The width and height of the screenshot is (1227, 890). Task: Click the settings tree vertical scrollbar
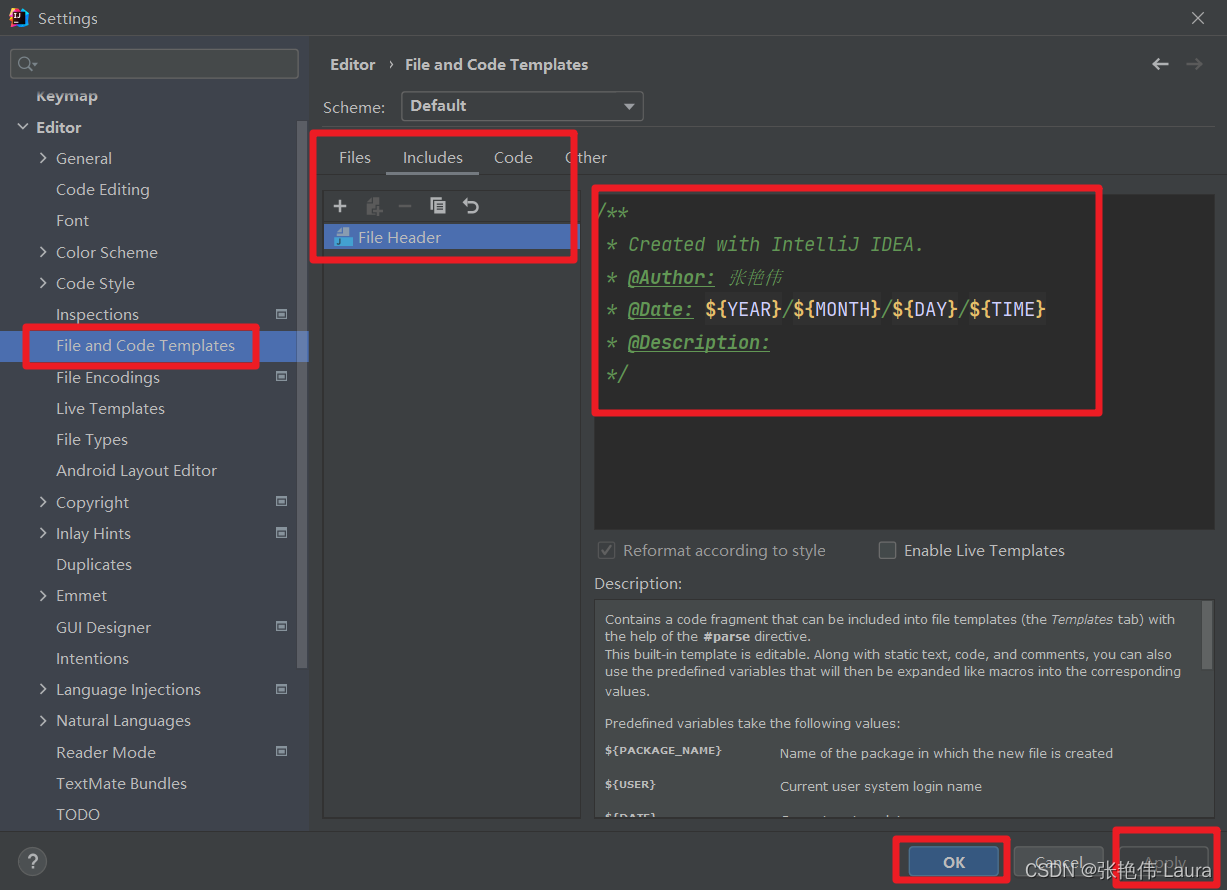point(303,395)
